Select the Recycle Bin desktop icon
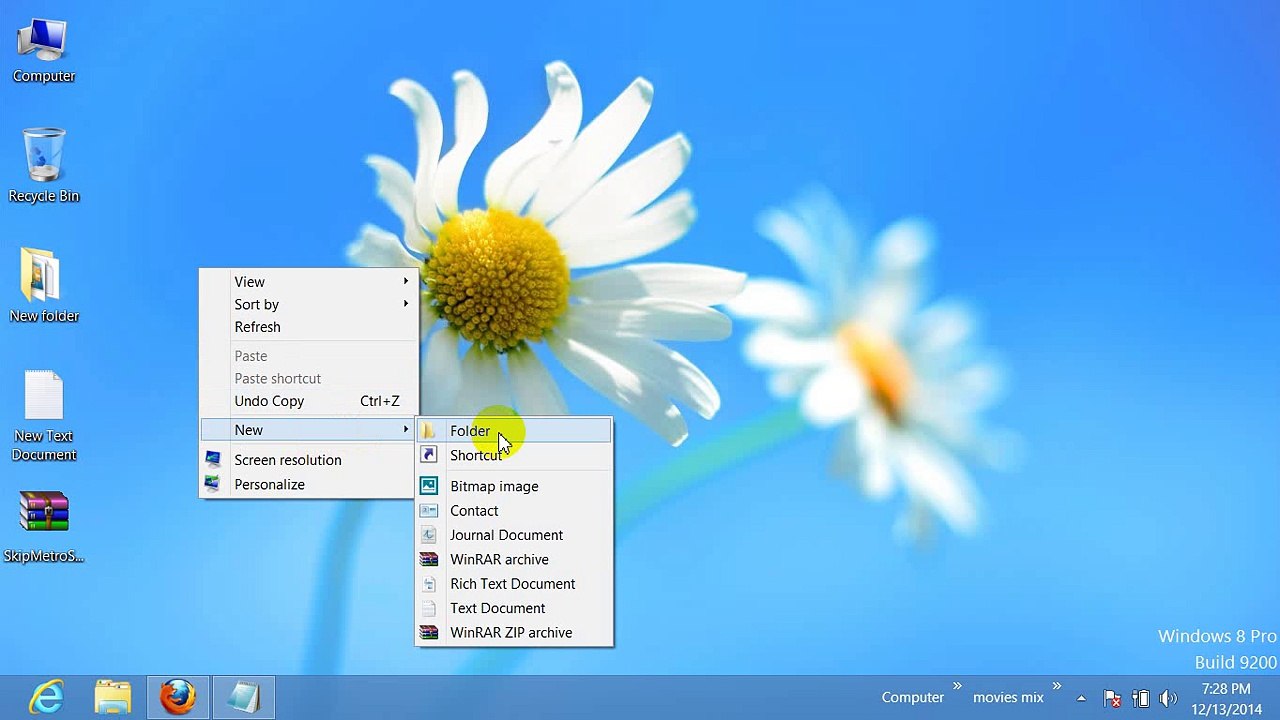This screenshot has width=1280, height=720. pos(43,166)
